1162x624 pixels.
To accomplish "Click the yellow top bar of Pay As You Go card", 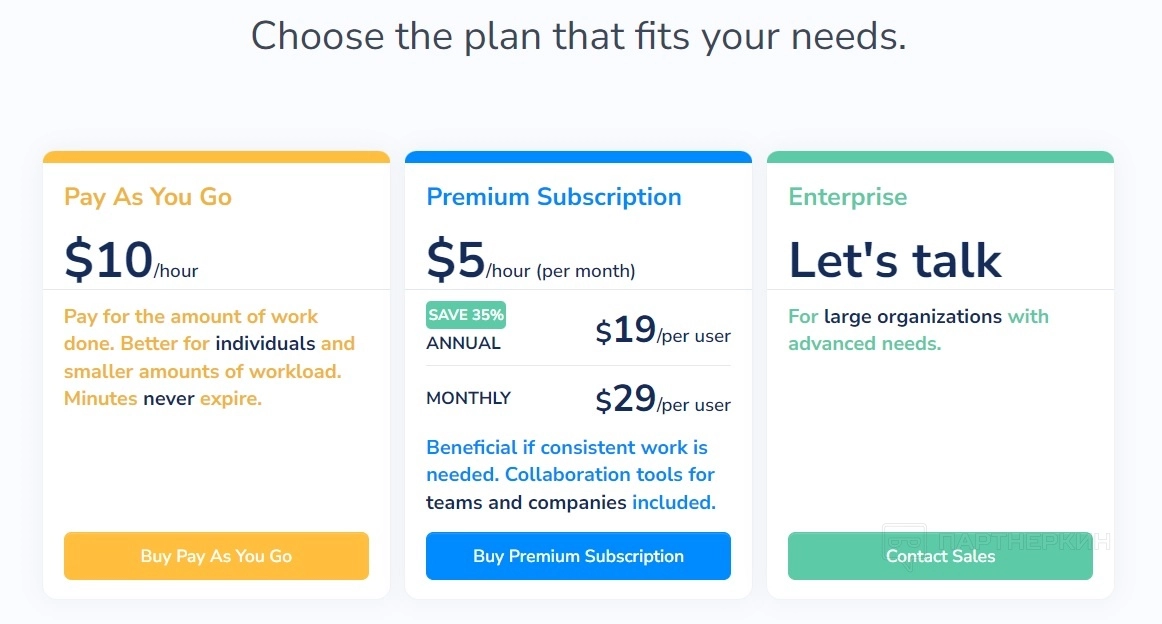I will [216, 157].
